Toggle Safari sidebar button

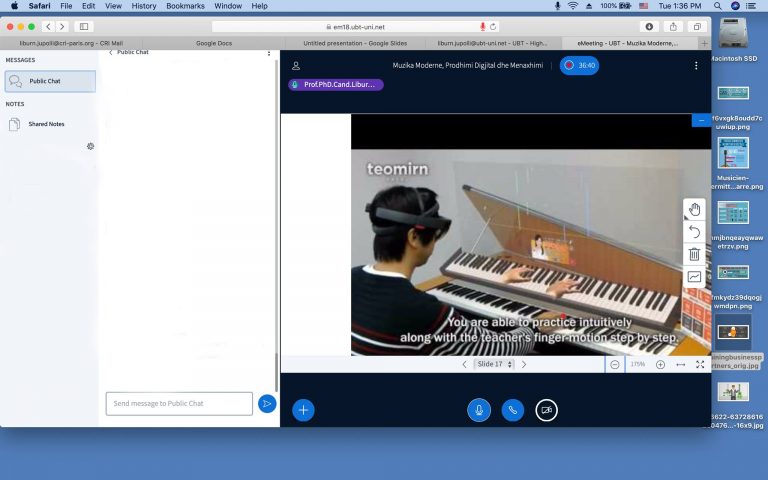(x=84, y=26)
